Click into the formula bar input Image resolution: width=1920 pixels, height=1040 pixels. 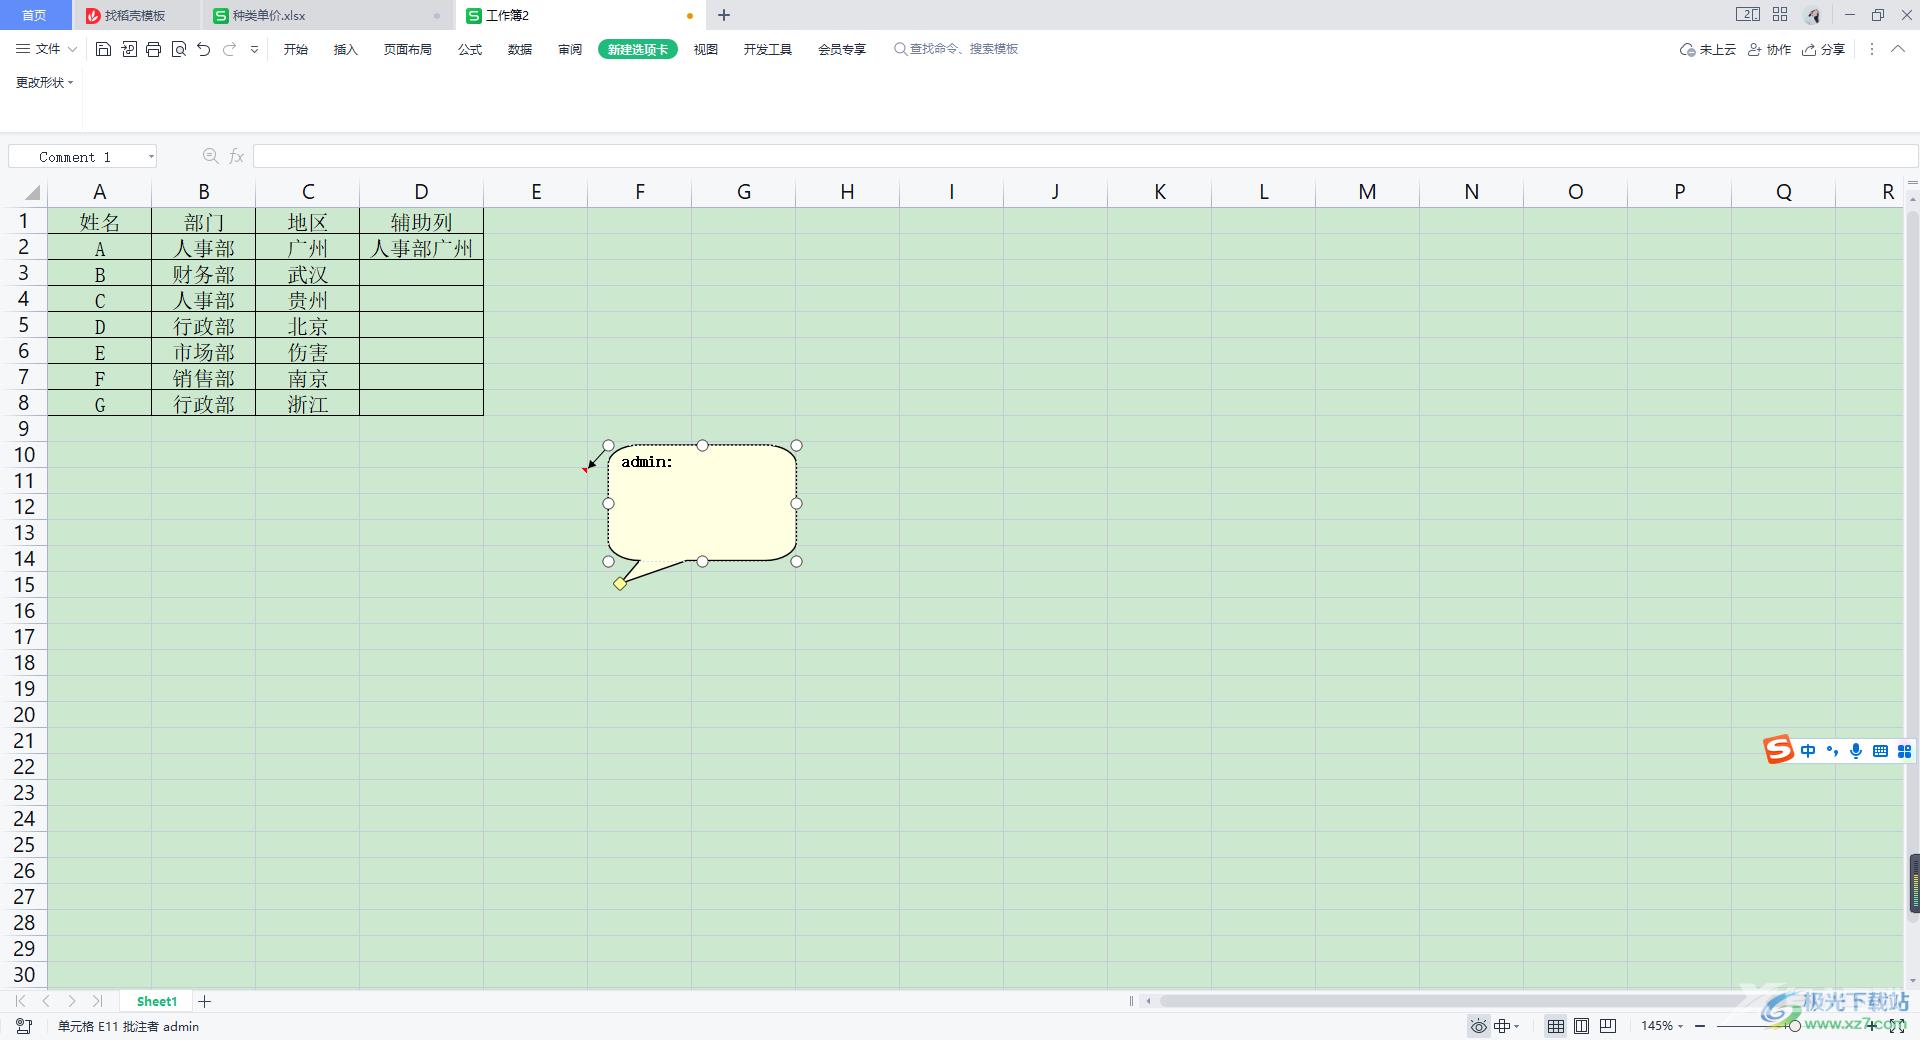click(1085, 156)
